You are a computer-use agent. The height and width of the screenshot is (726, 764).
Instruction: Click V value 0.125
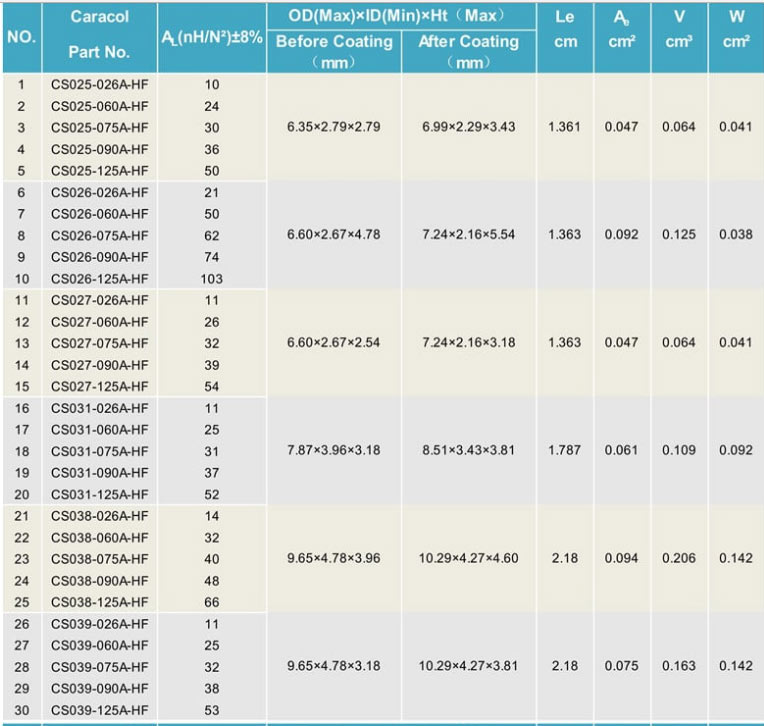(679, 234)
